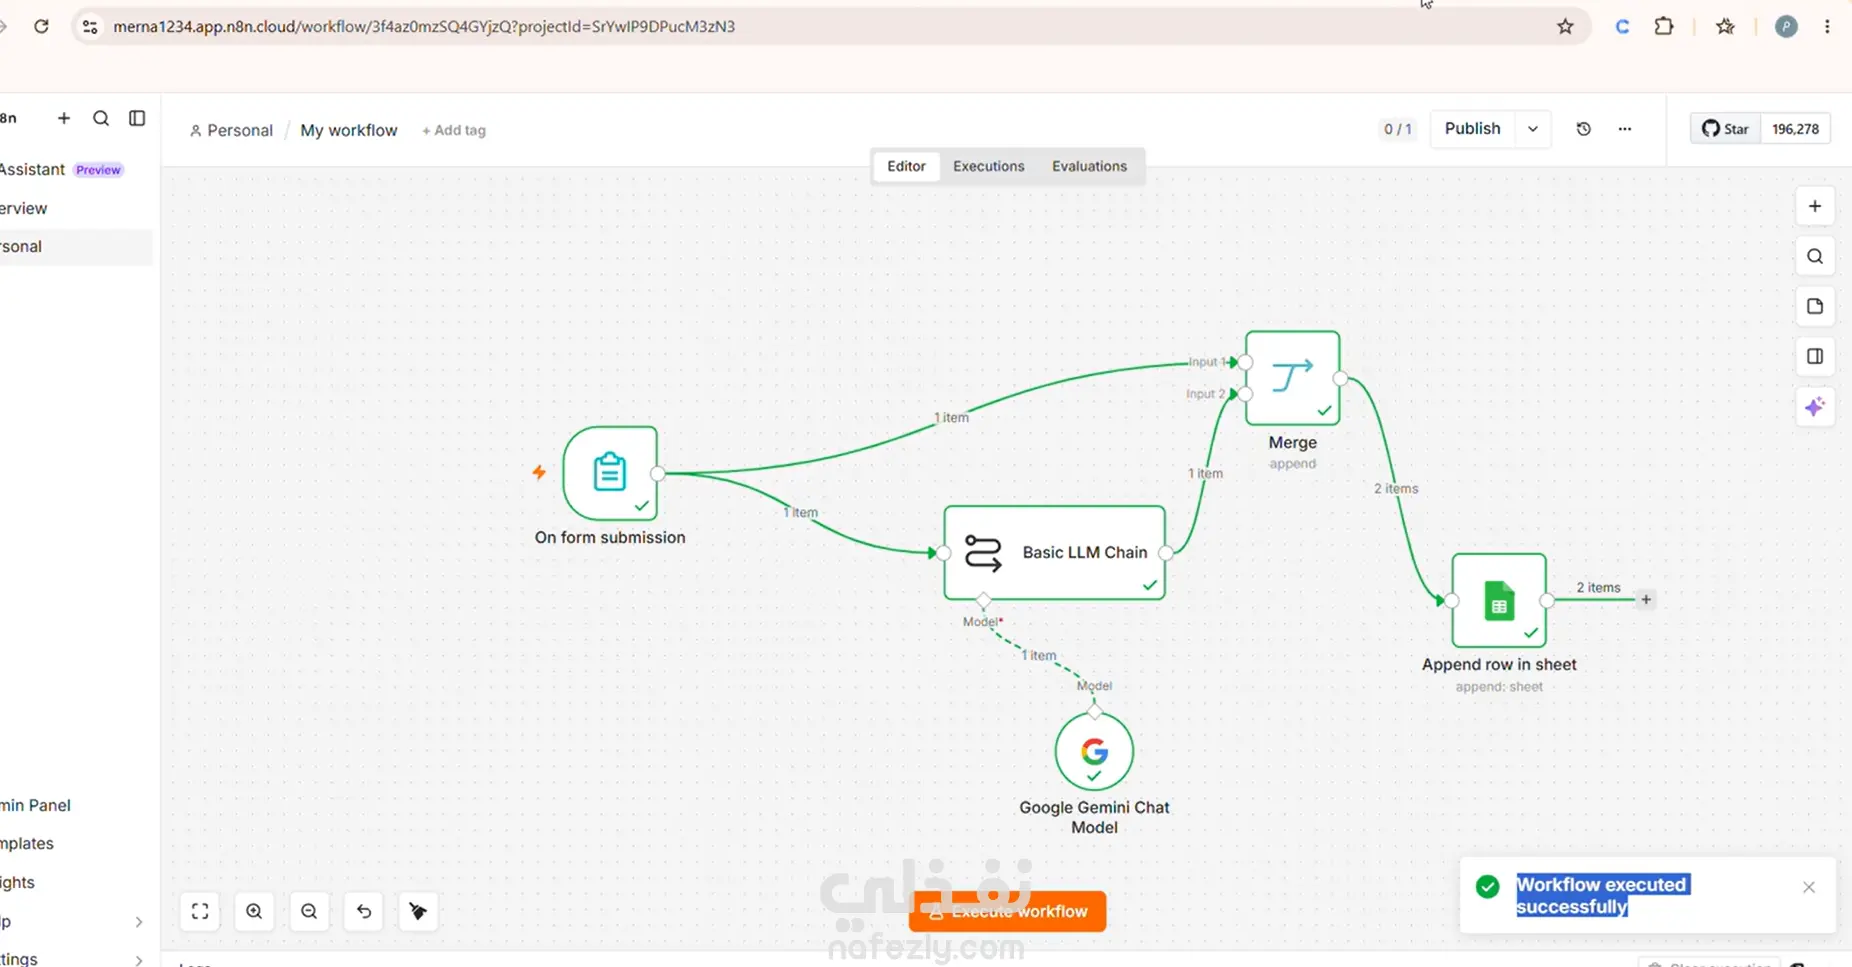Open the canvas node search icon
This screenshot has height=967, width=1852.
point(1815,256)
